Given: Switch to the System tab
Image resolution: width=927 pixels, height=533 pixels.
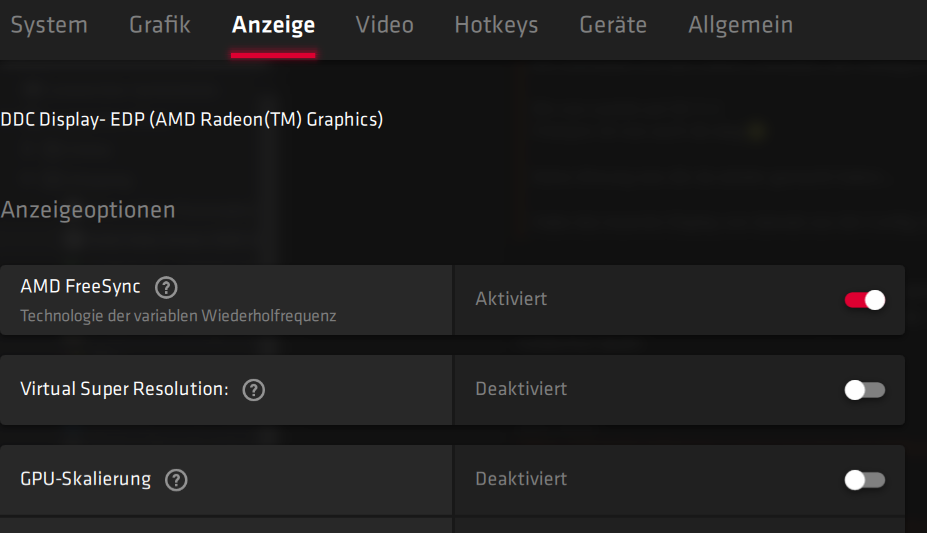Looking at the screenshot, I should [49, 25].
